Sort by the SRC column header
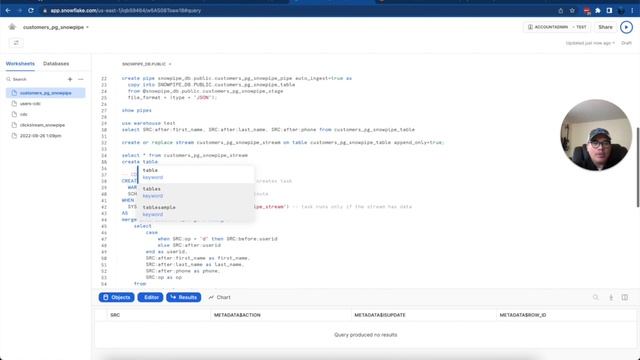This screenshot has width=640, height=360. pos(115,315)
